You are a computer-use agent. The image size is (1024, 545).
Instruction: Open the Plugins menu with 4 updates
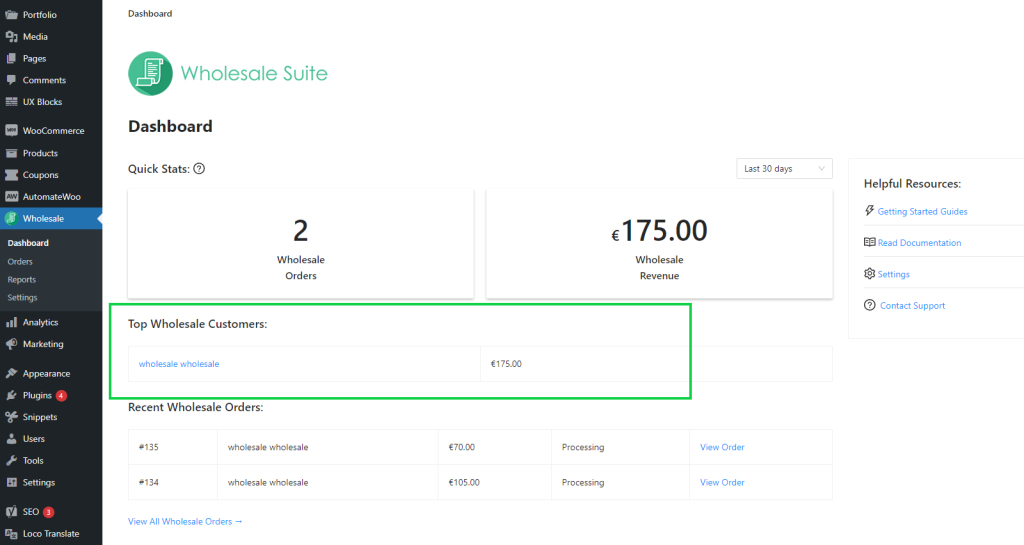coord(38,395)
